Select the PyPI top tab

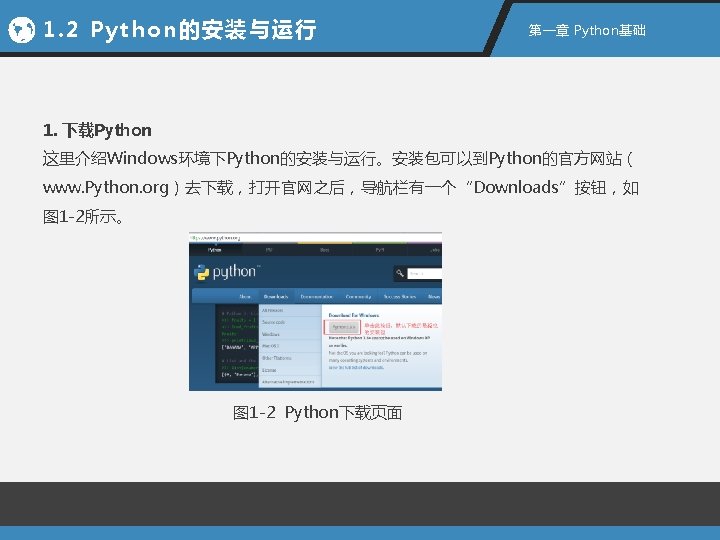pos(380,250)
